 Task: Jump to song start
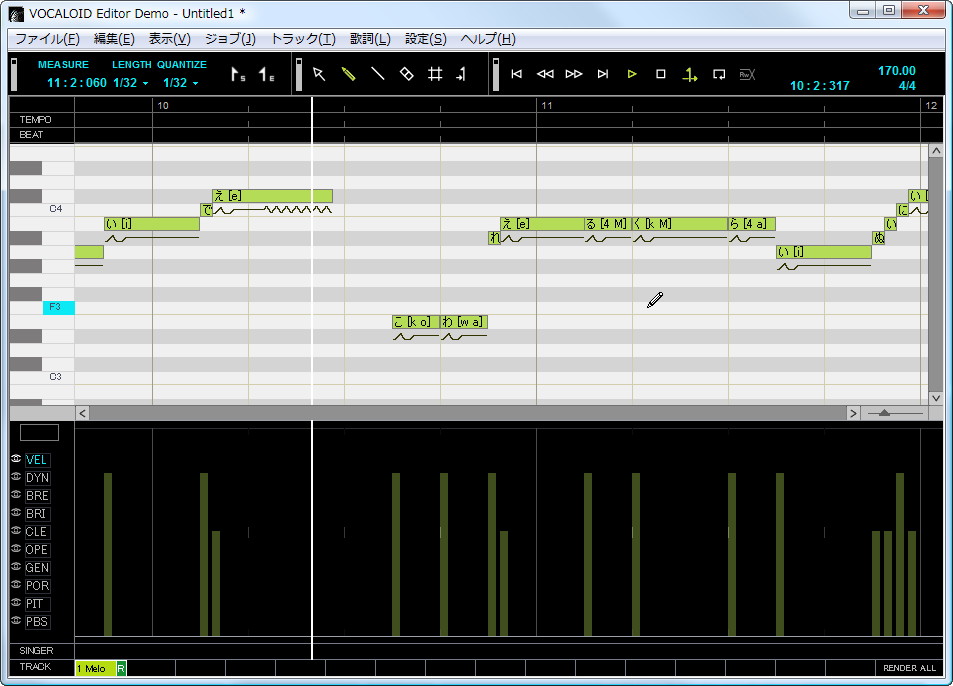coord(517,74)
